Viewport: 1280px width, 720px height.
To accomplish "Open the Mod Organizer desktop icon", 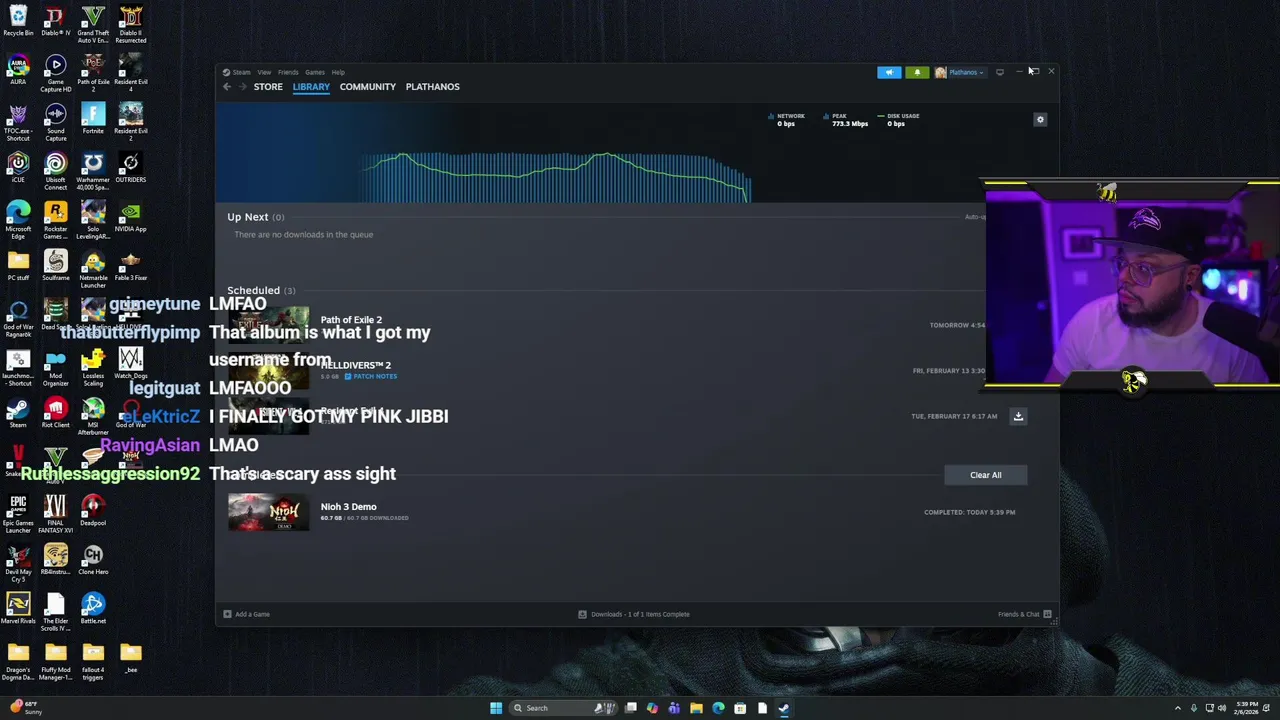I will pos(55,368).
